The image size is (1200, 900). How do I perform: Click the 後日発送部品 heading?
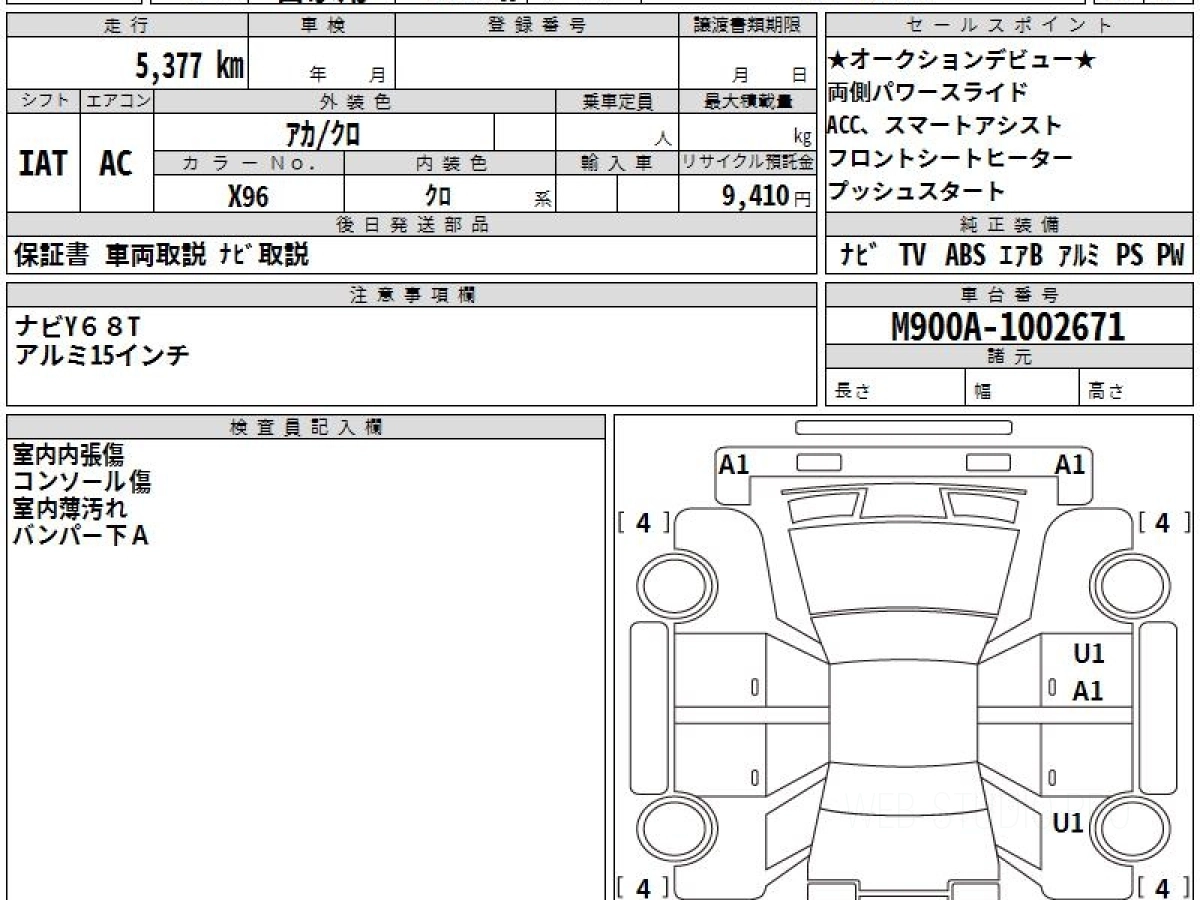pos(411,225)
